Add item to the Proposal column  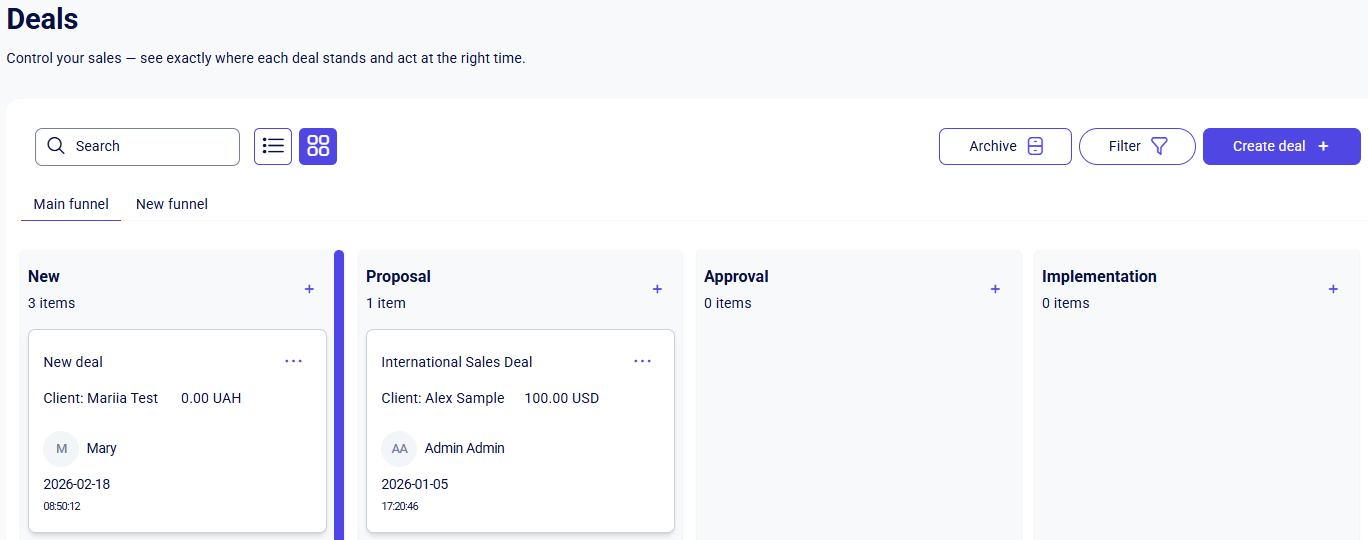click(657, 289)
